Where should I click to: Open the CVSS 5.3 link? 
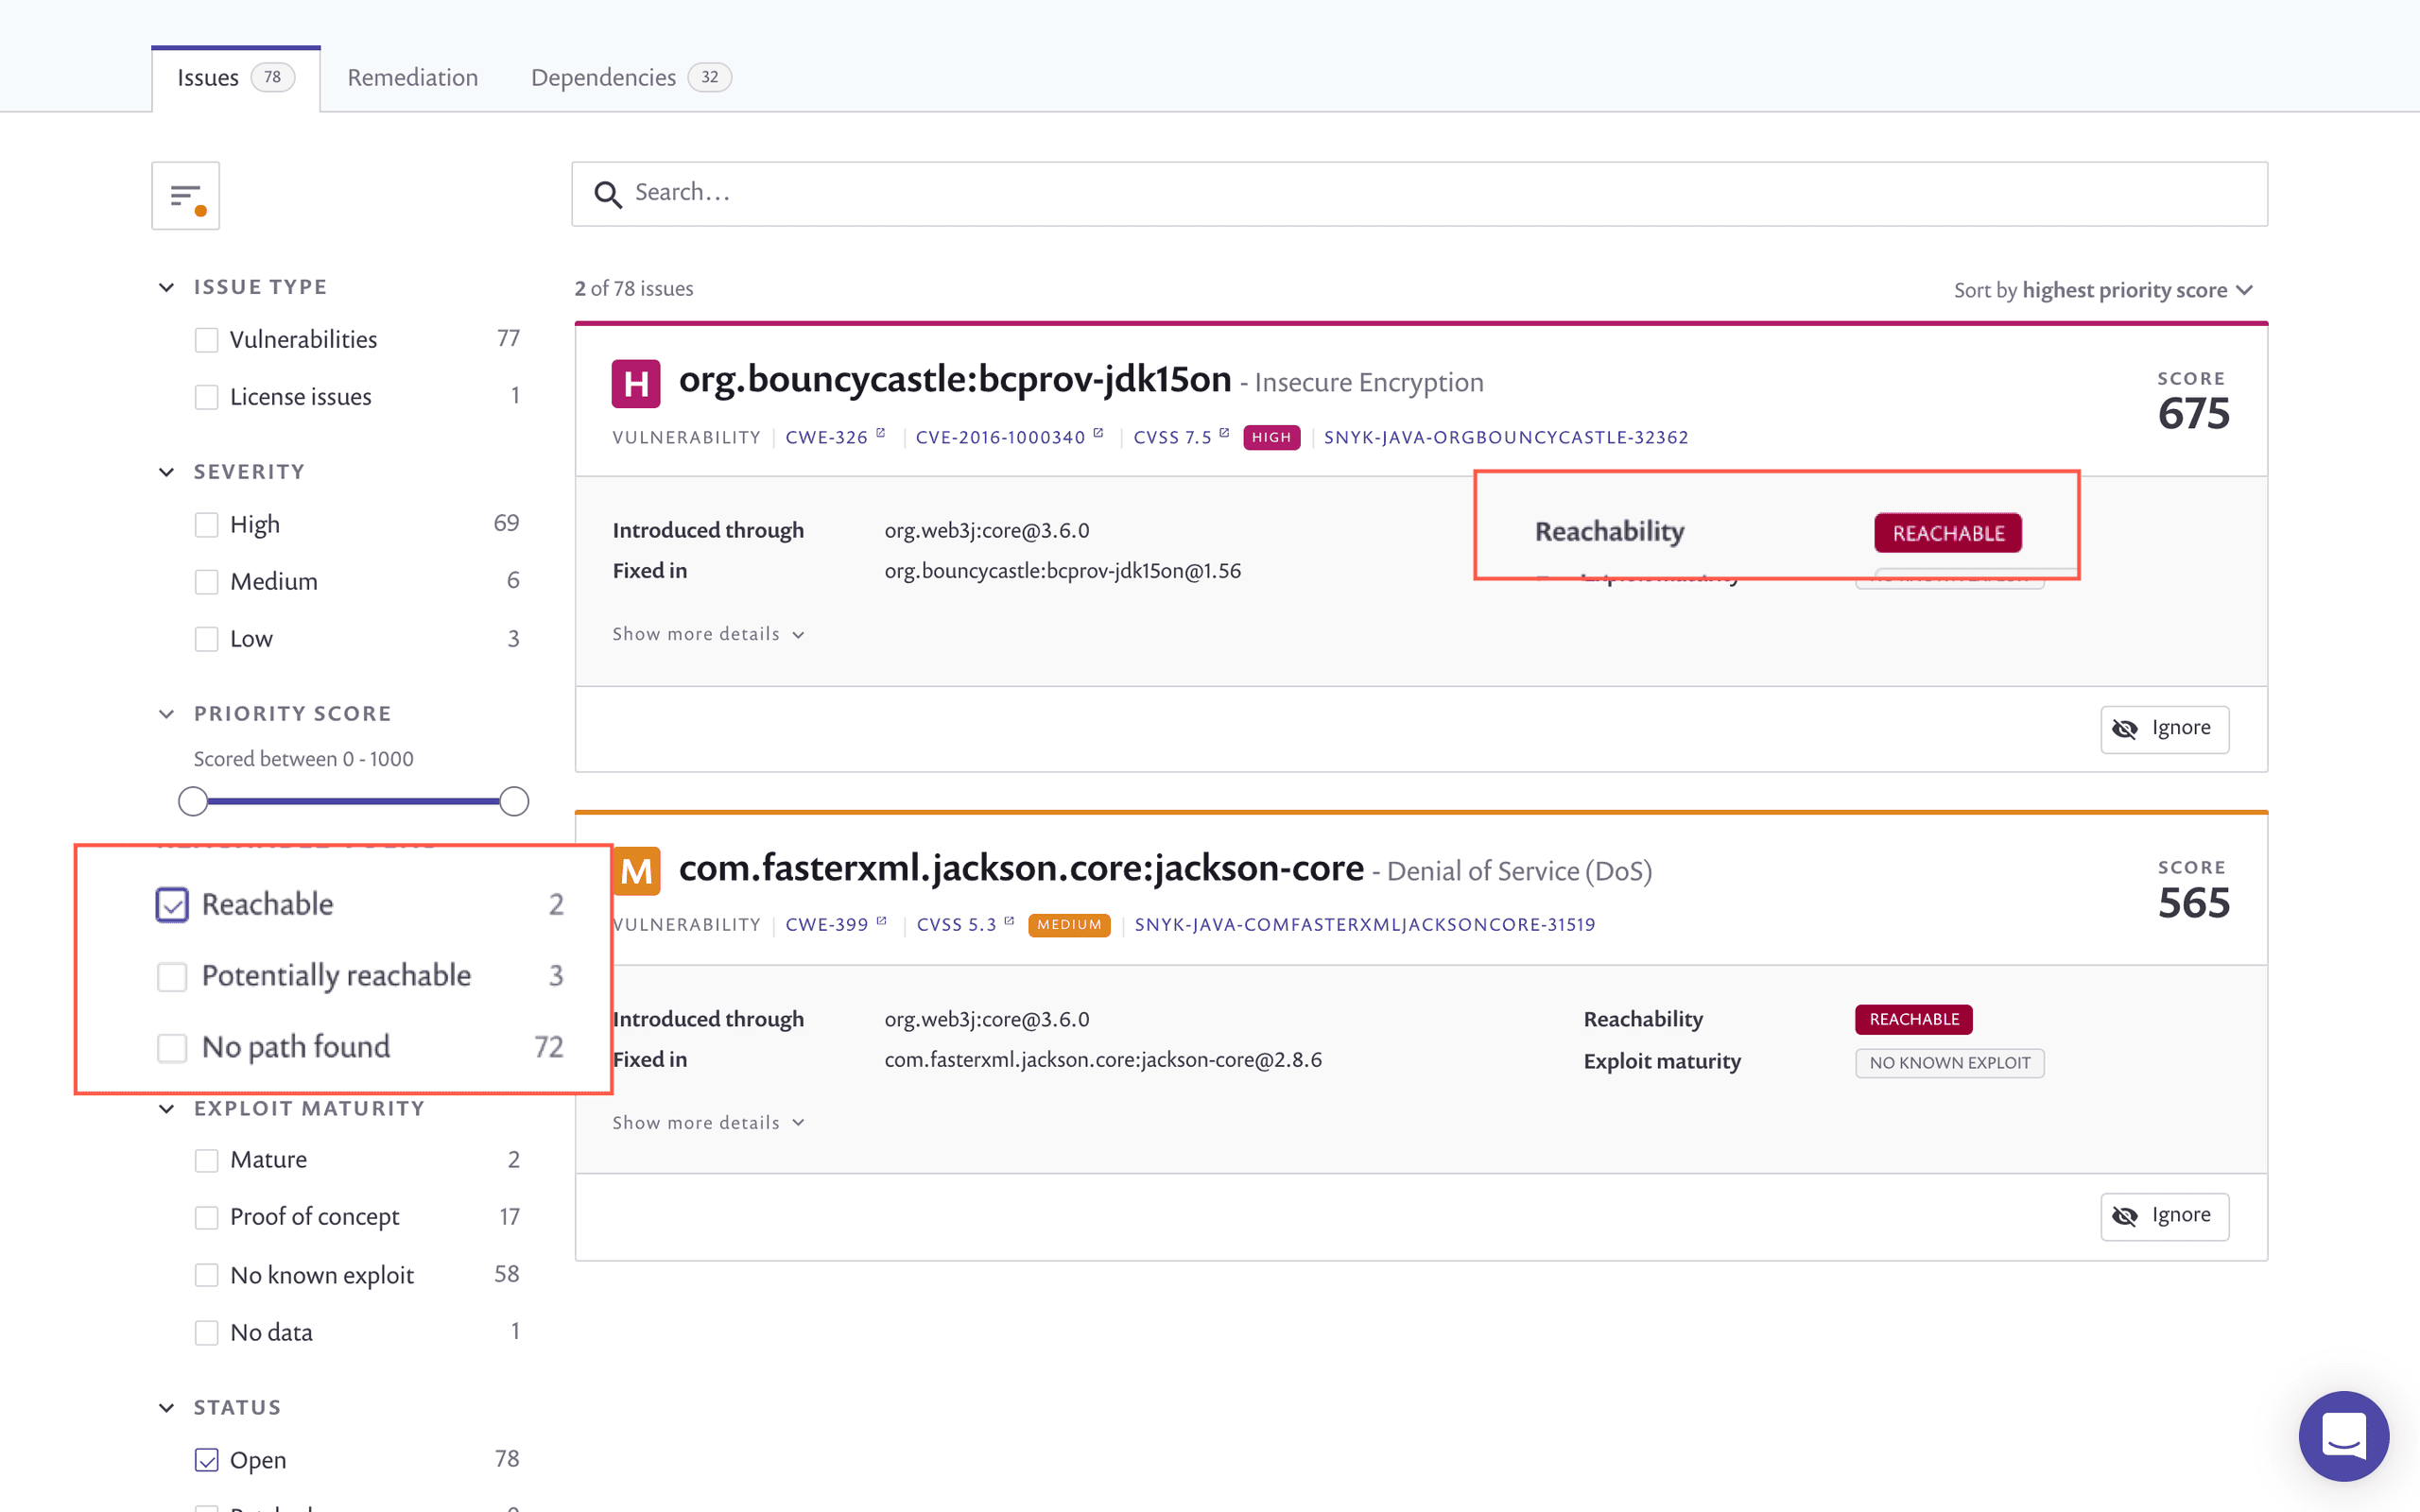[x=956, y=925]
